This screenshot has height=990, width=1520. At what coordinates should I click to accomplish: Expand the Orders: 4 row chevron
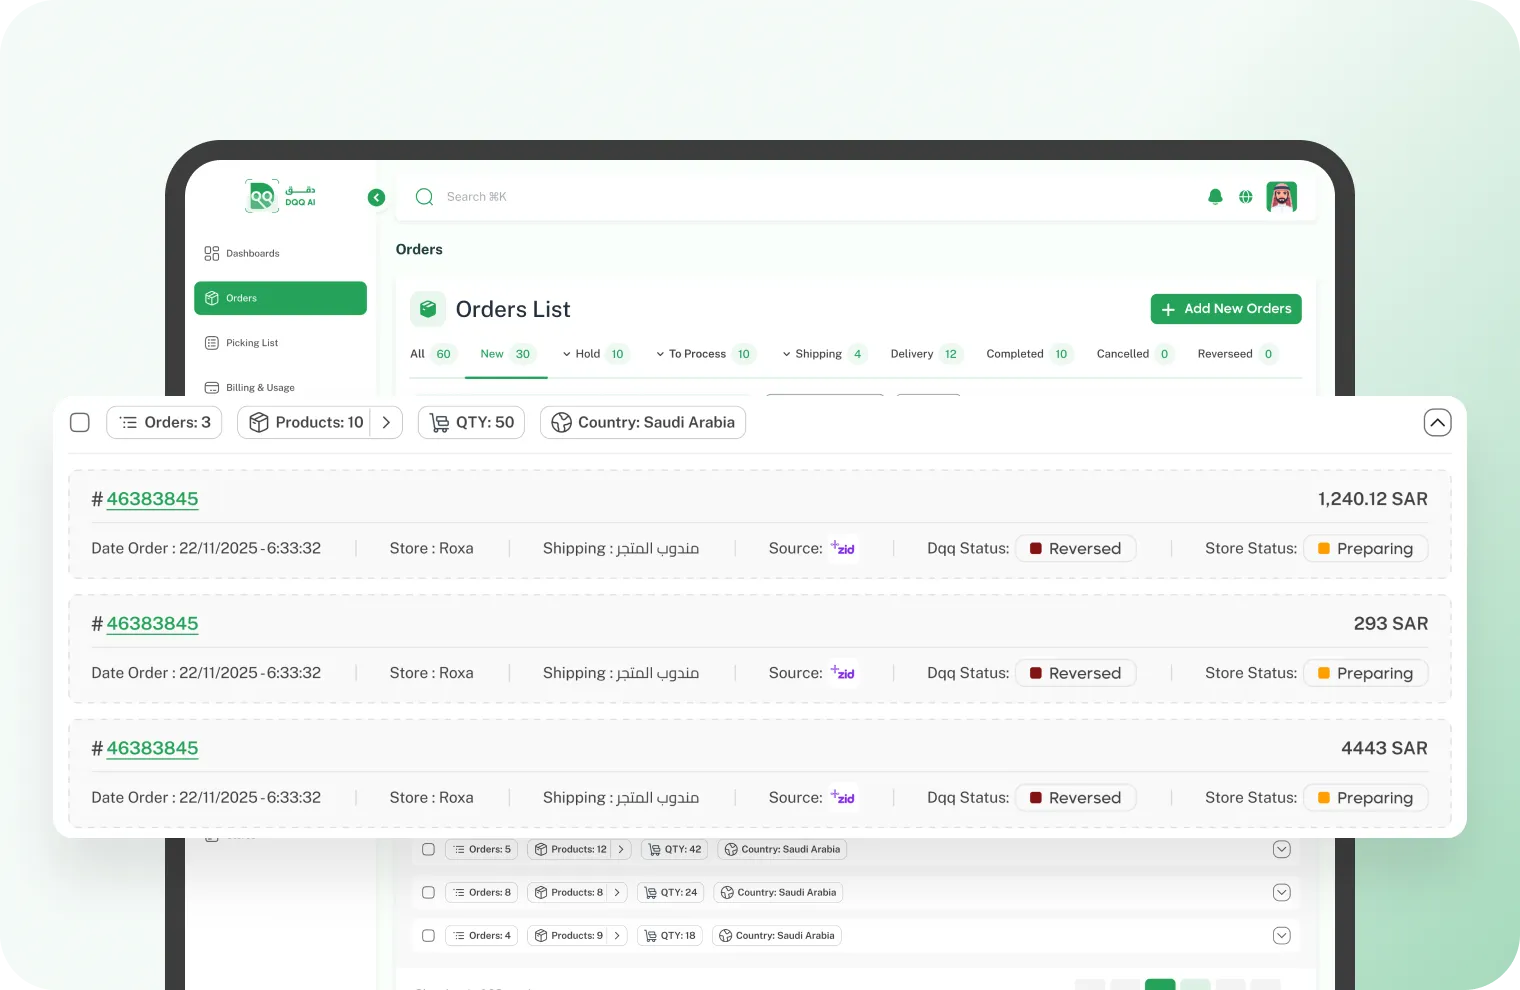tap(1281, 936)
